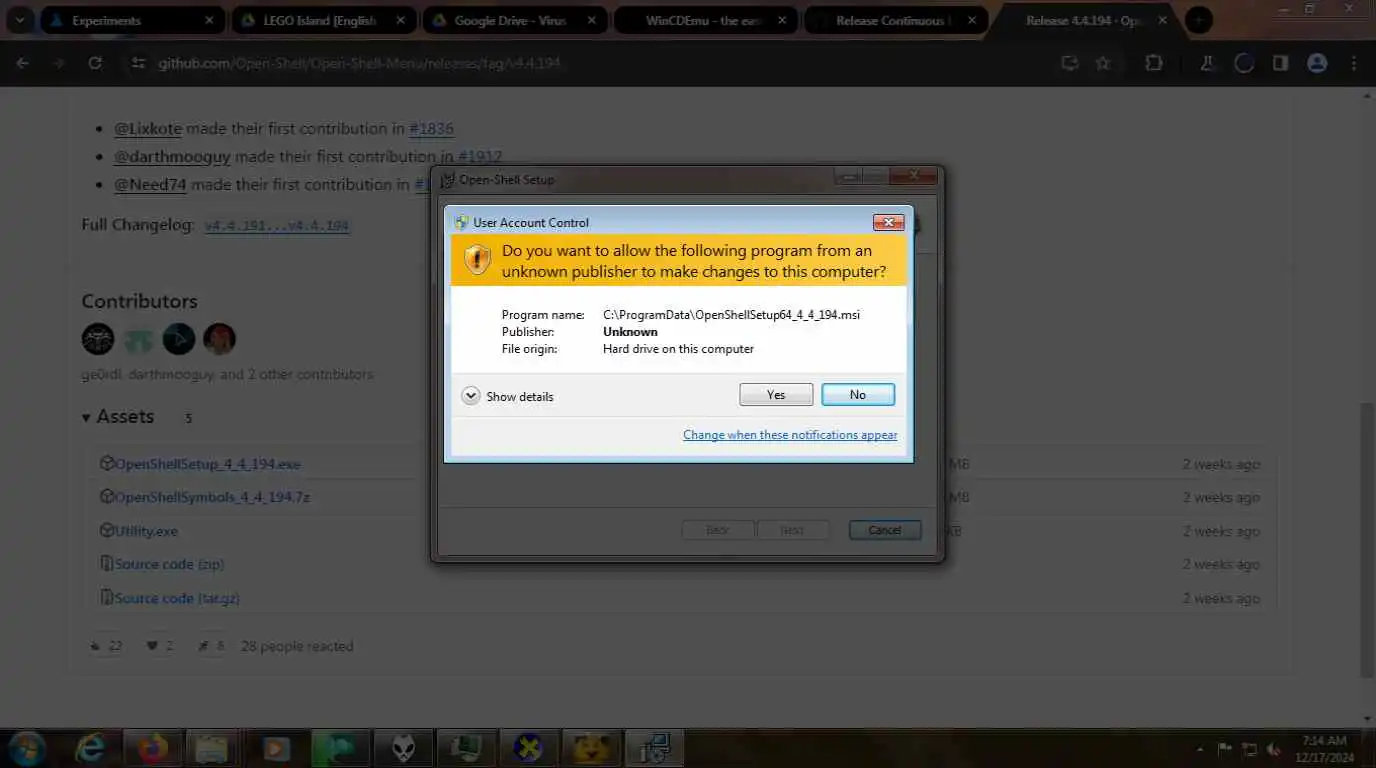The image size is (1376, 768).
Task: Open the @Lixkote contributor link
Action: coord(148,128)
